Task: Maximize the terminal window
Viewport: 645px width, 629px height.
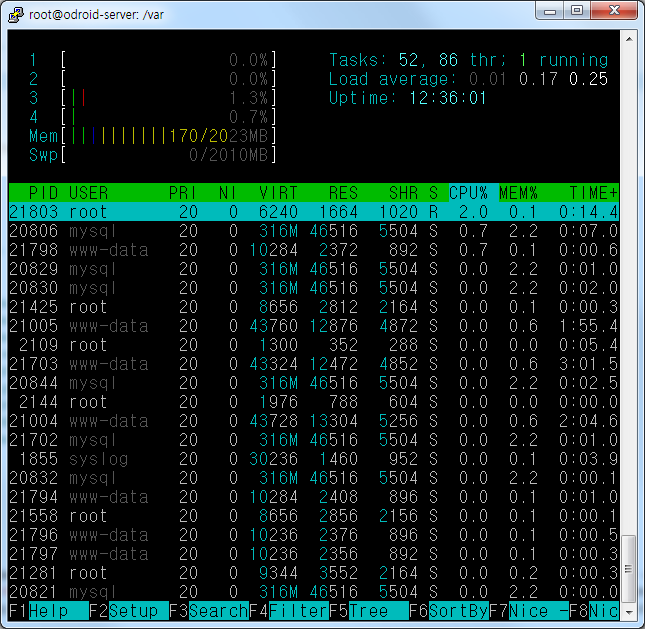Action: pyautogui.click(x=577, y=12)
